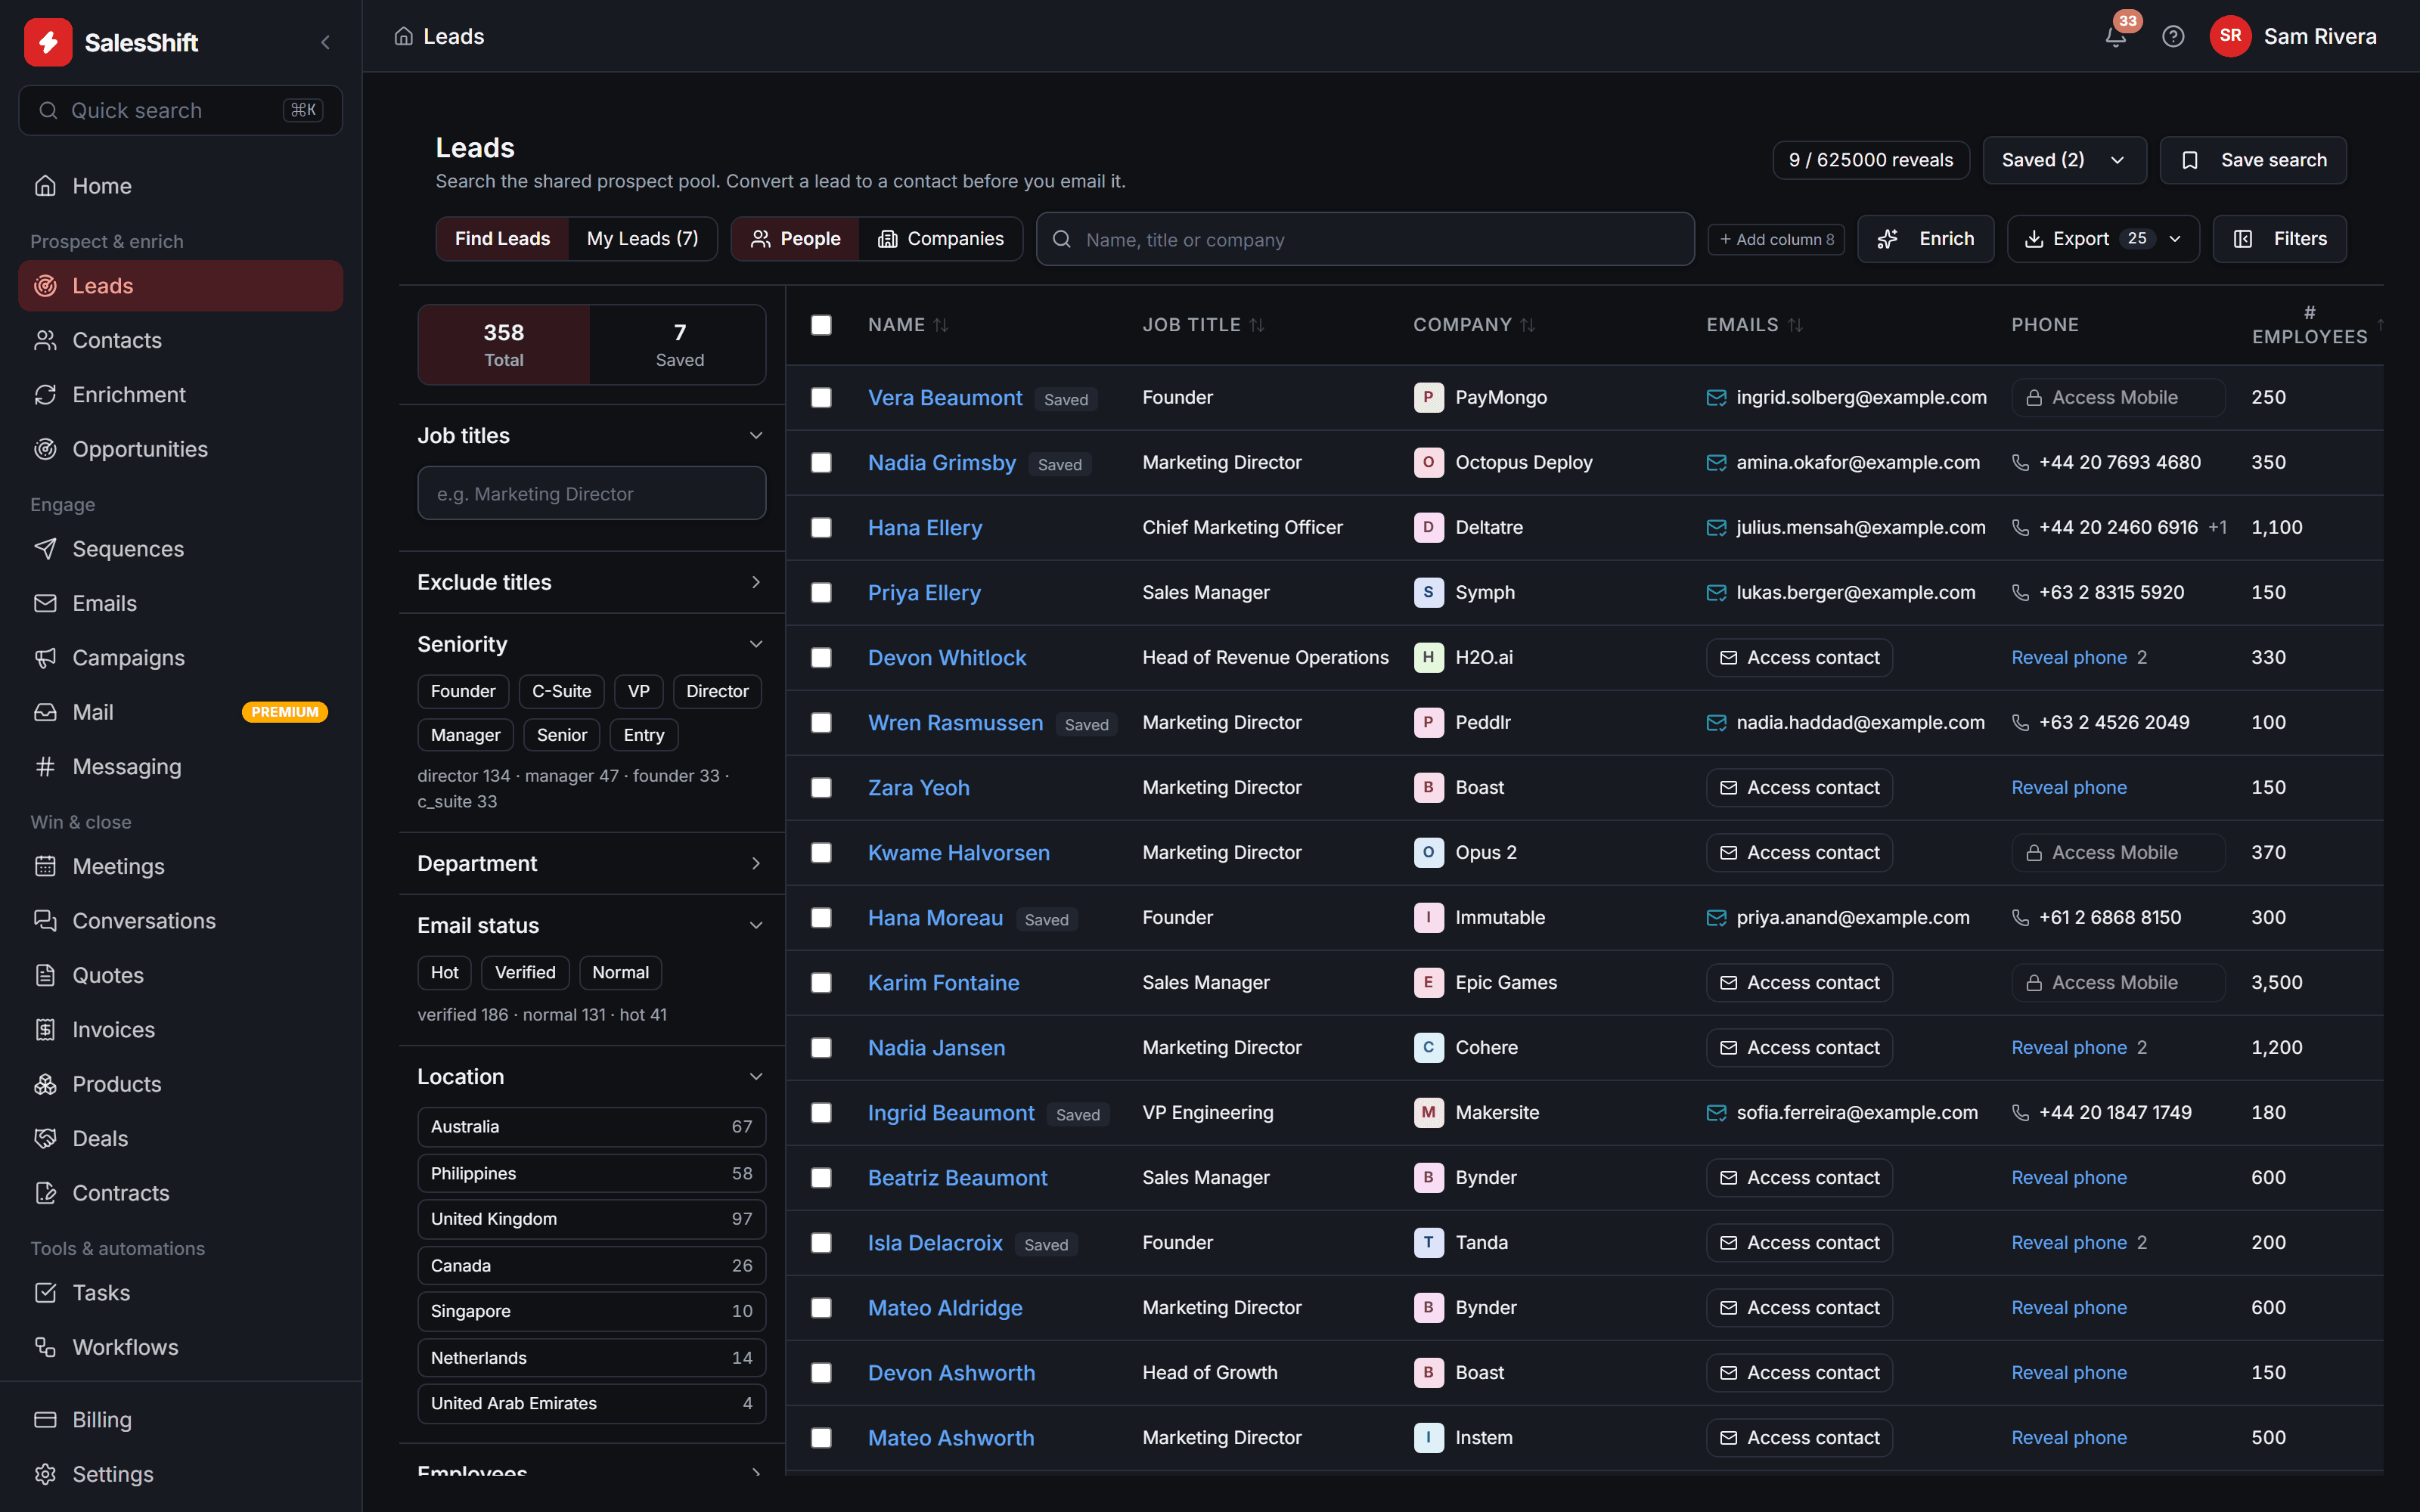The height and width of the screenshot is (1512, 2420).
Task: Select the Vera Beaumont row checkbox
Action: coord(821,398)
